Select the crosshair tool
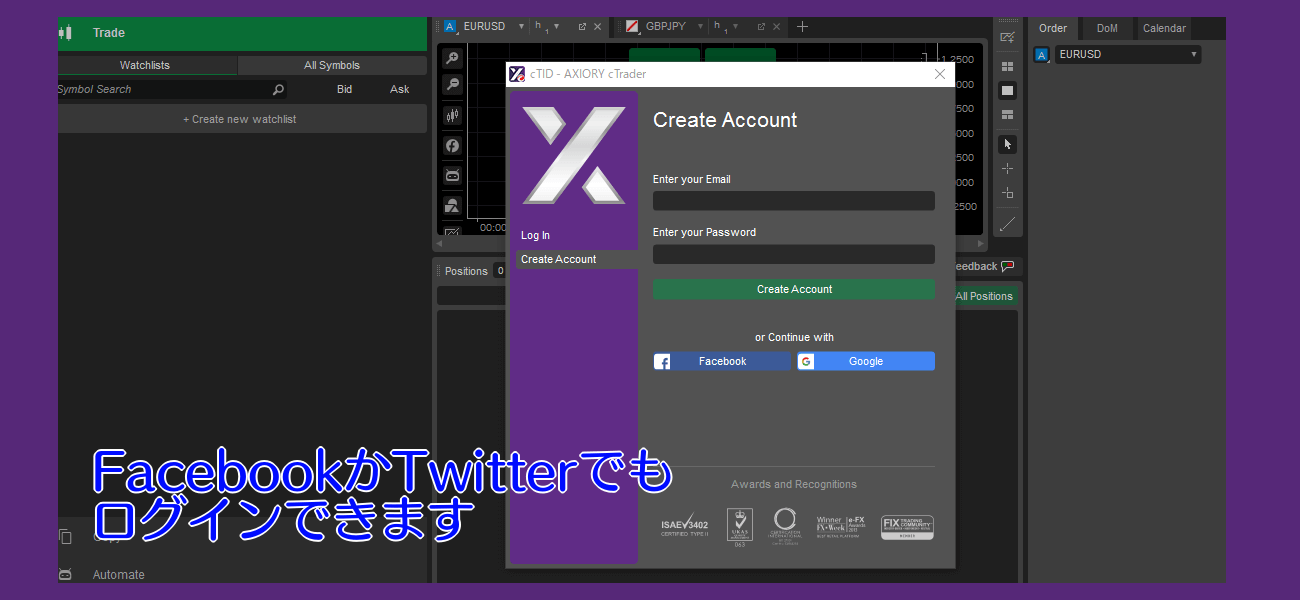 (x=1008, y=169)
